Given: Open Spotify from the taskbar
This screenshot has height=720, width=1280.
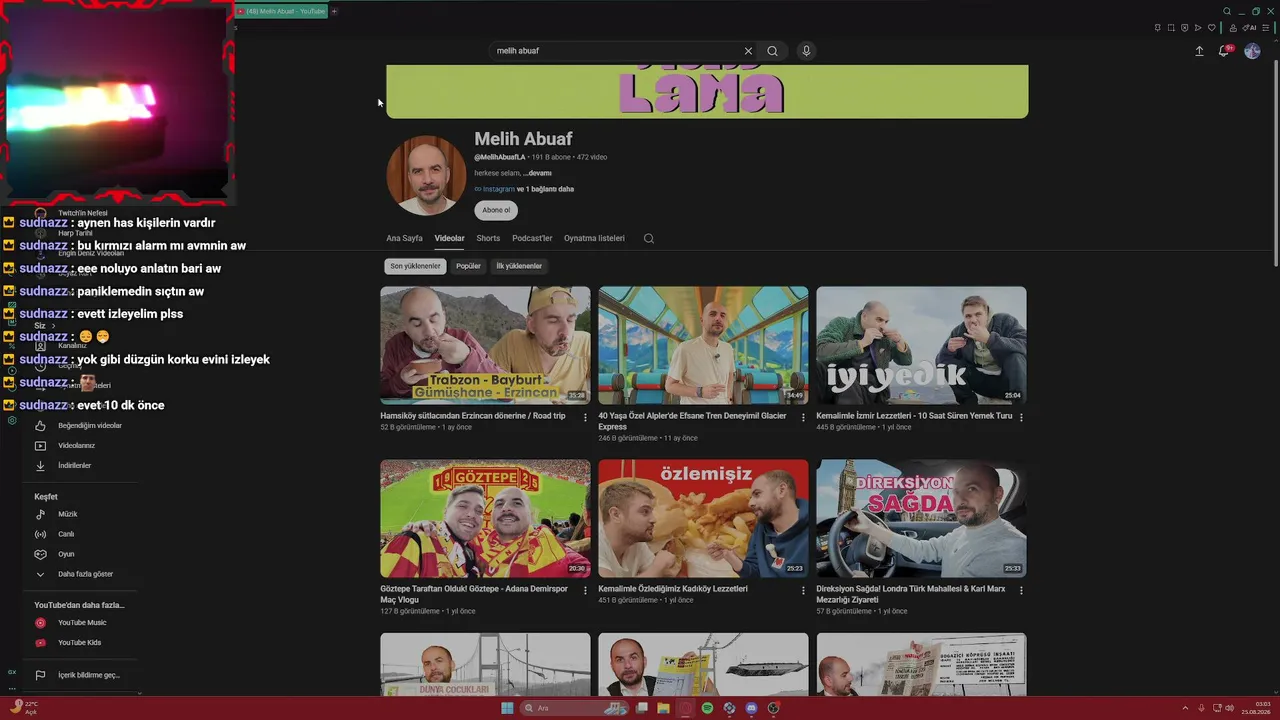Looking at the screenshot, I should [707, 708].
